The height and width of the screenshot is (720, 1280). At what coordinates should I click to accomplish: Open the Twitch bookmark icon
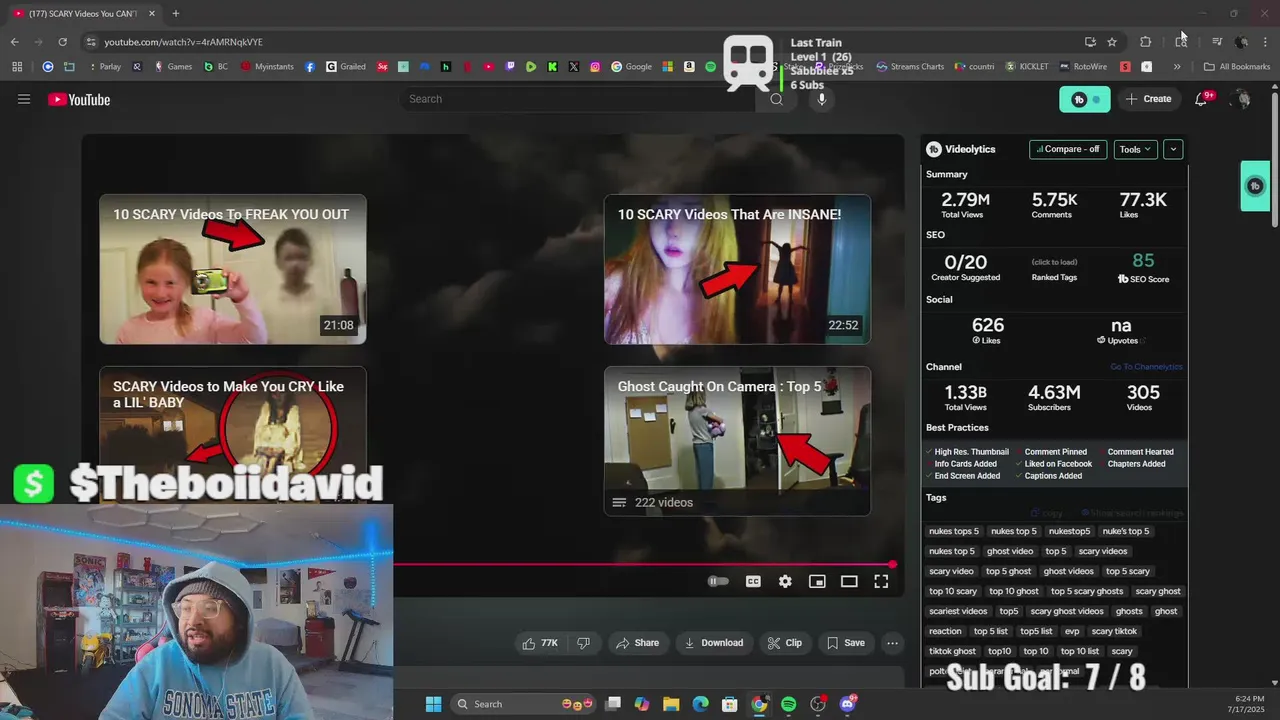(x=510, y=67)
